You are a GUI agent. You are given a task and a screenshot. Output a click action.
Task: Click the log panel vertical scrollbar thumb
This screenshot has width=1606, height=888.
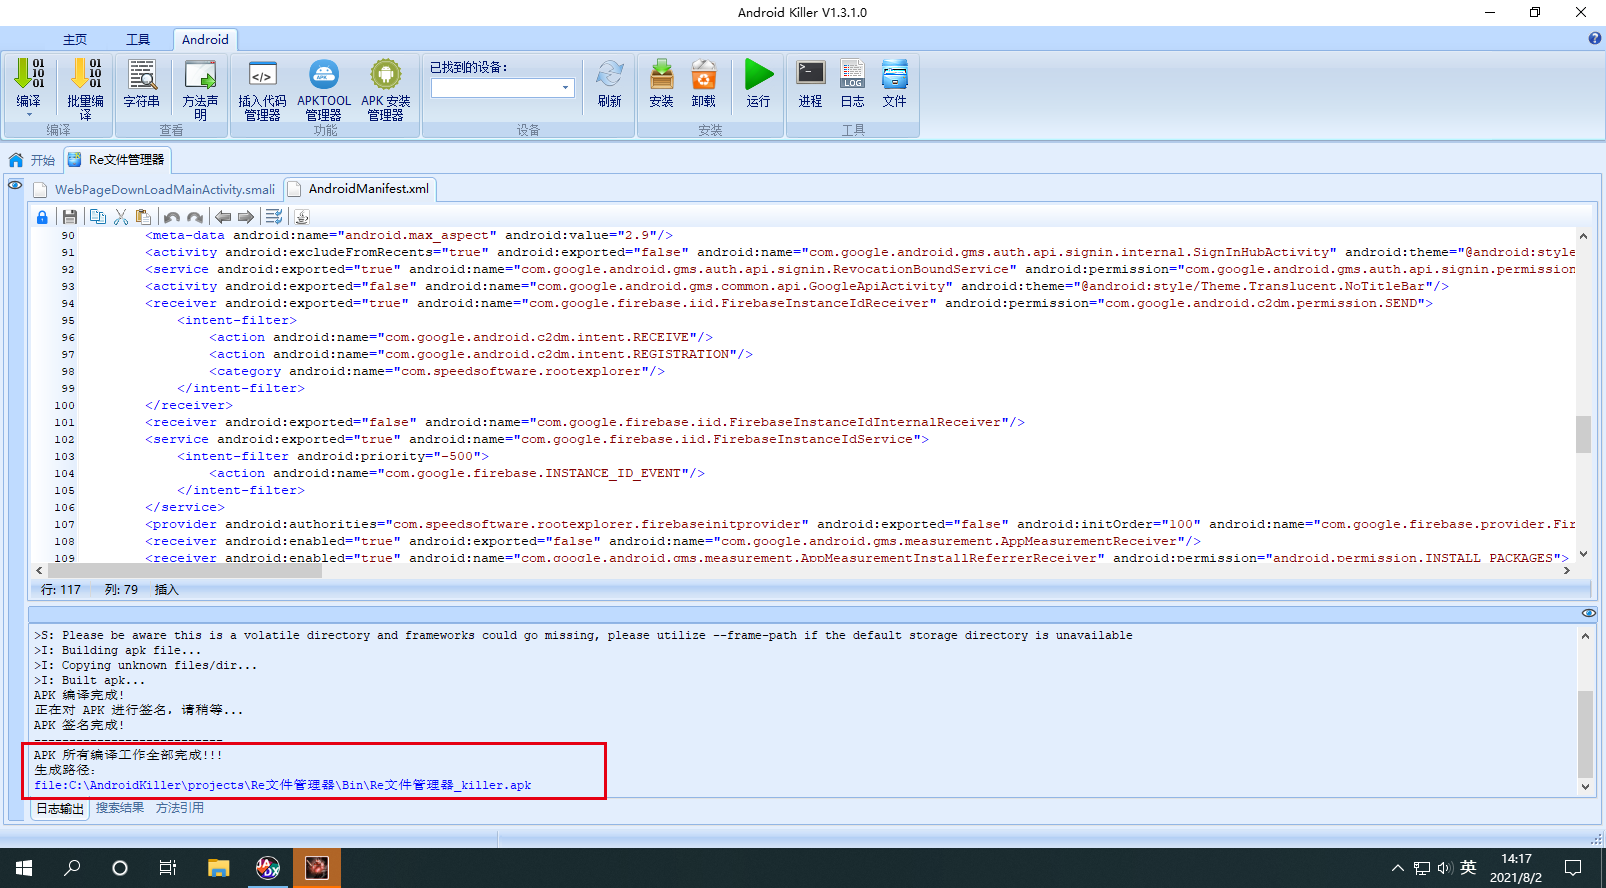pyautogui.click(x=1585, y=733)
